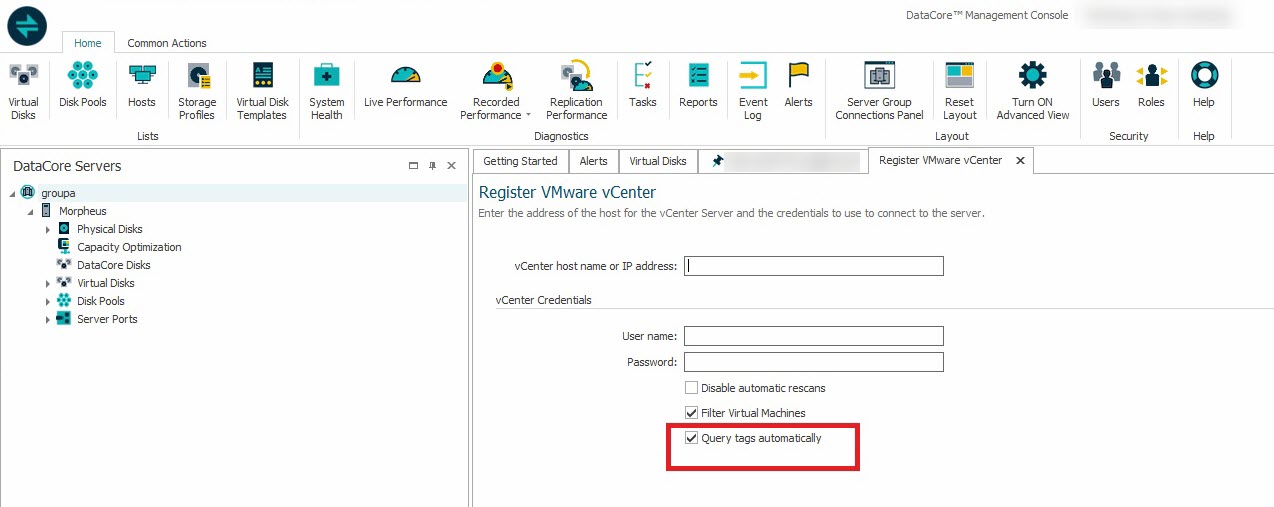
Task: Expand Virtual Disks tree node
Action: click(48, 284)
